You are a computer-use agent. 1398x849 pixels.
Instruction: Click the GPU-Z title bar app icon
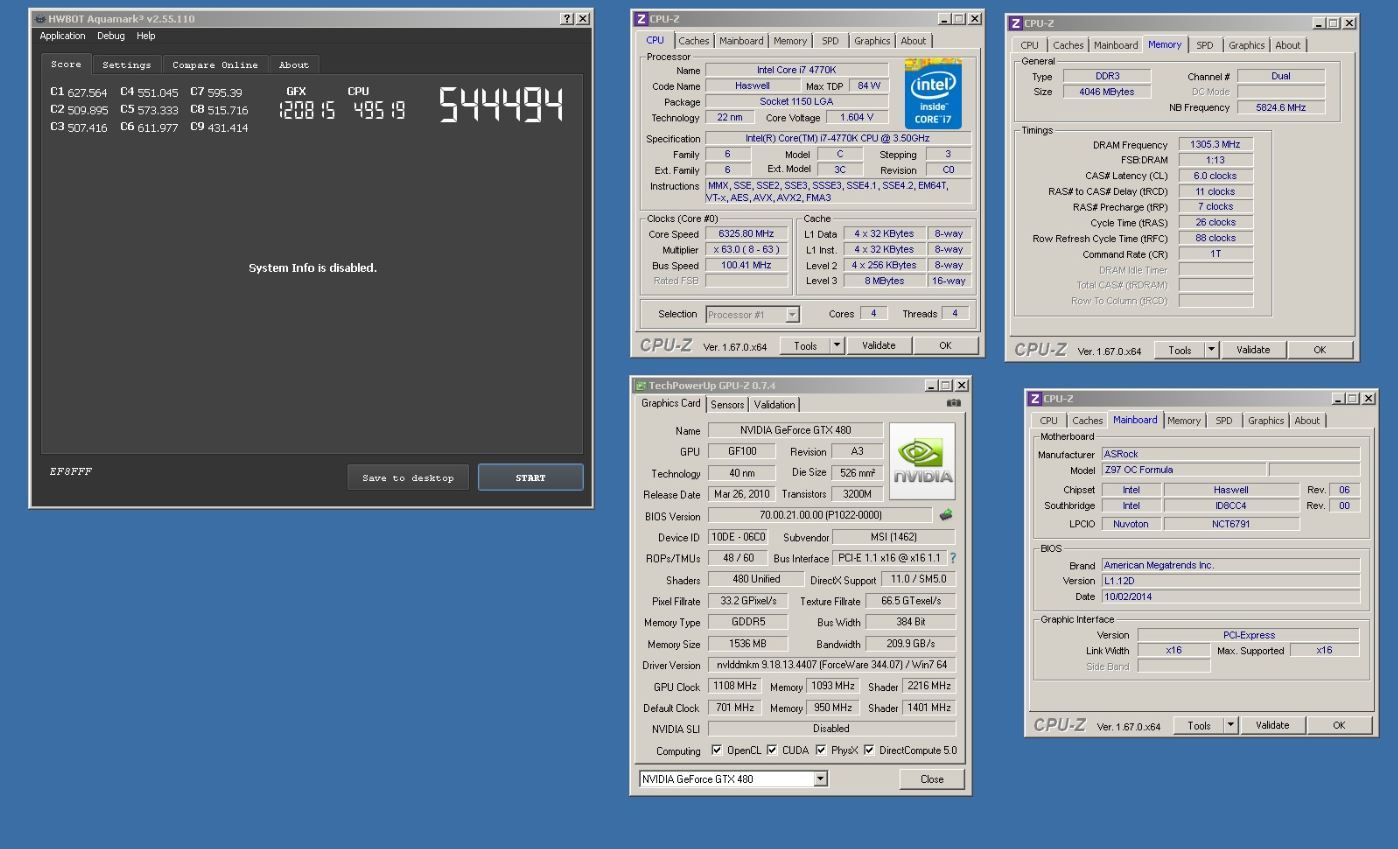click(641, 385)
